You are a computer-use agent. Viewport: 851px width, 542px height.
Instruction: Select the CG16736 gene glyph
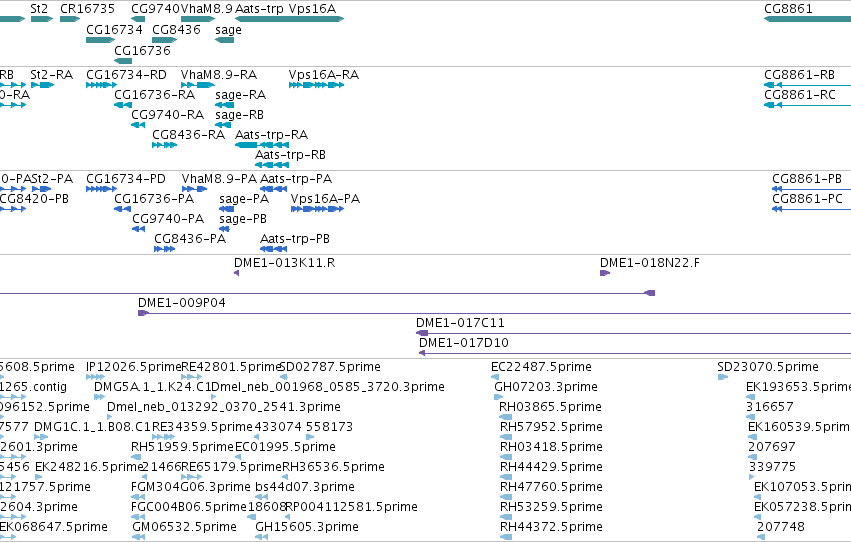123,61
